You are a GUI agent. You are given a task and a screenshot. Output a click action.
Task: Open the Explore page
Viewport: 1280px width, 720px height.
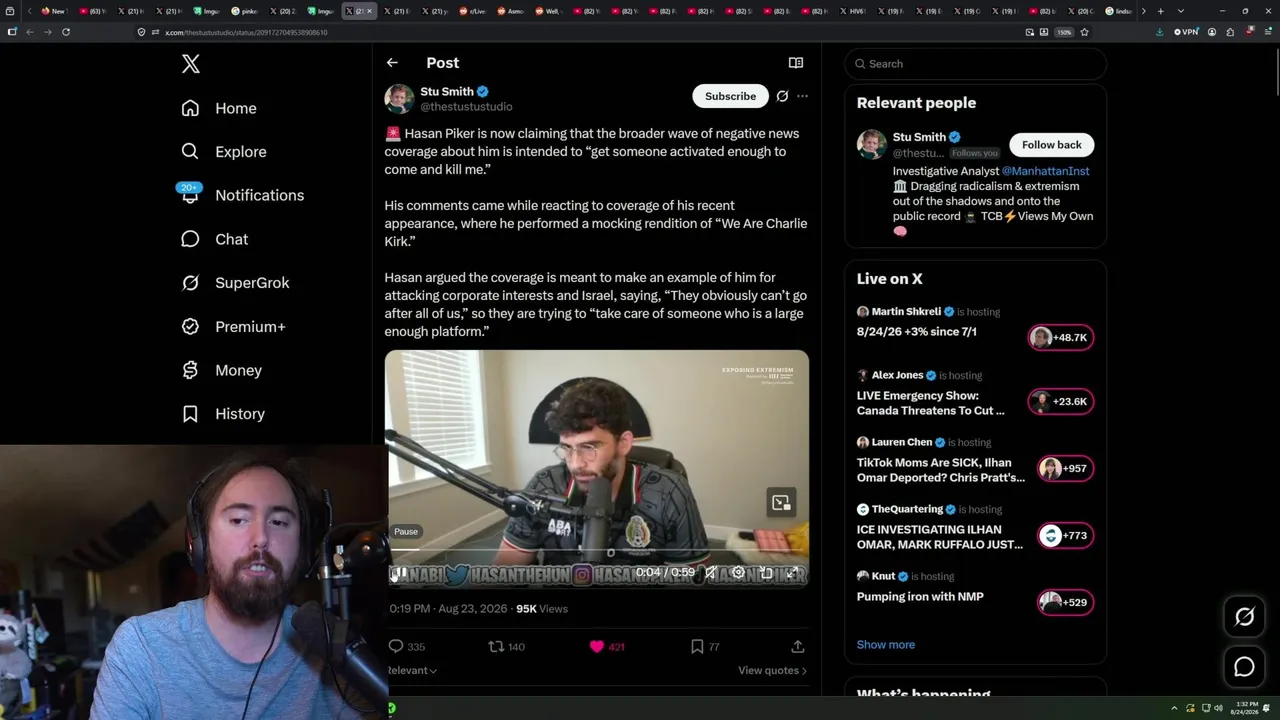pyautogui.click(x=224, y=152)
